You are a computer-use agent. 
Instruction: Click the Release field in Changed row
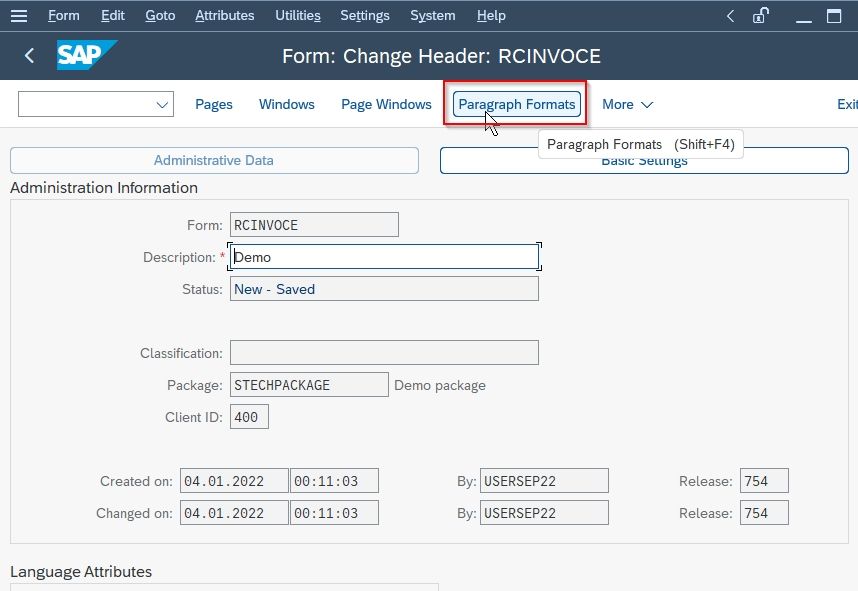pyautogui.click(x=764, y=513)
